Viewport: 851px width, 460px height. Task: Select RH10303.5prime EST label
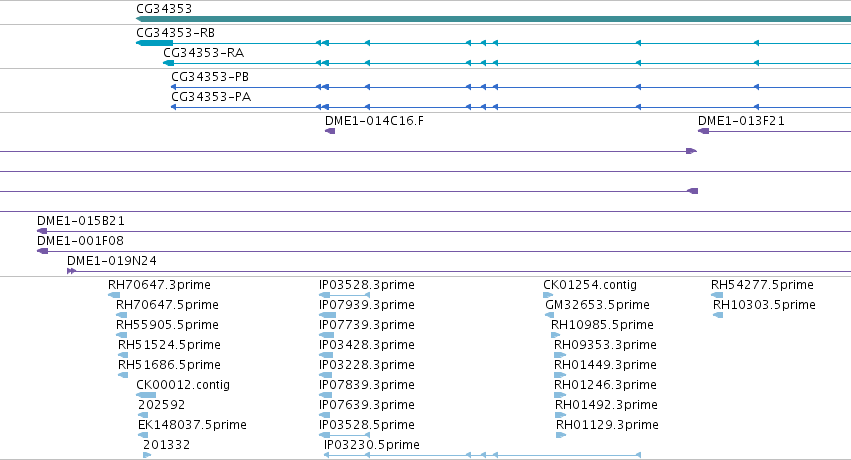pos(764,305)
